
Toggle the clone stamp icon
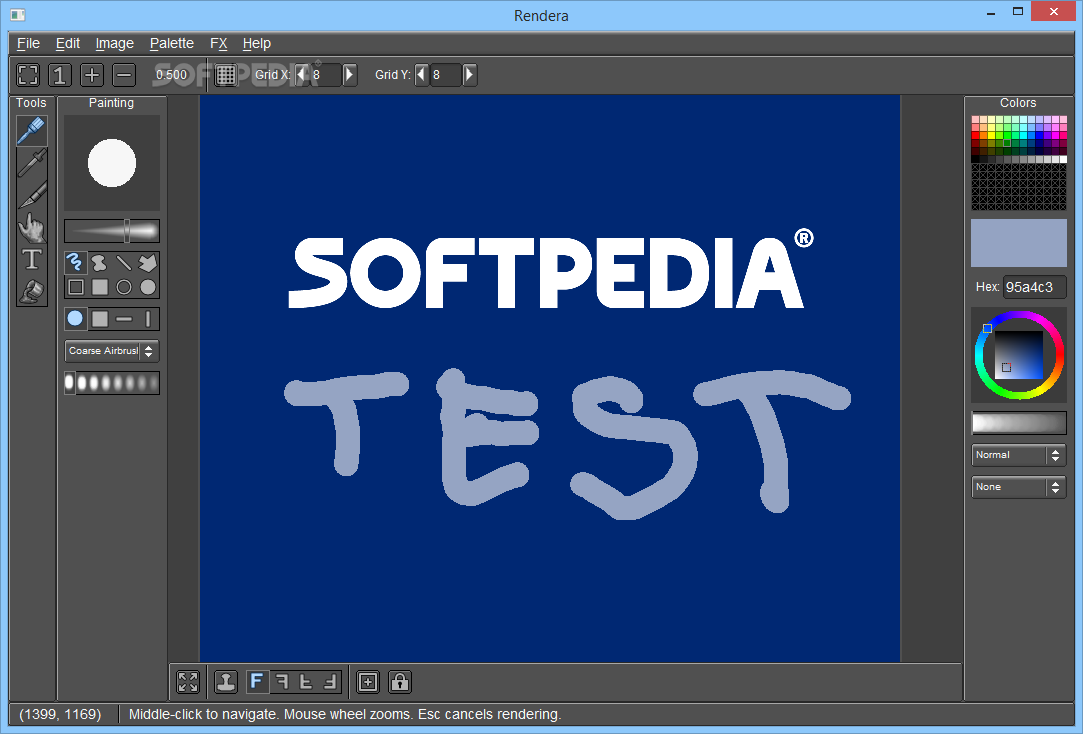click(x=226, y=682)
